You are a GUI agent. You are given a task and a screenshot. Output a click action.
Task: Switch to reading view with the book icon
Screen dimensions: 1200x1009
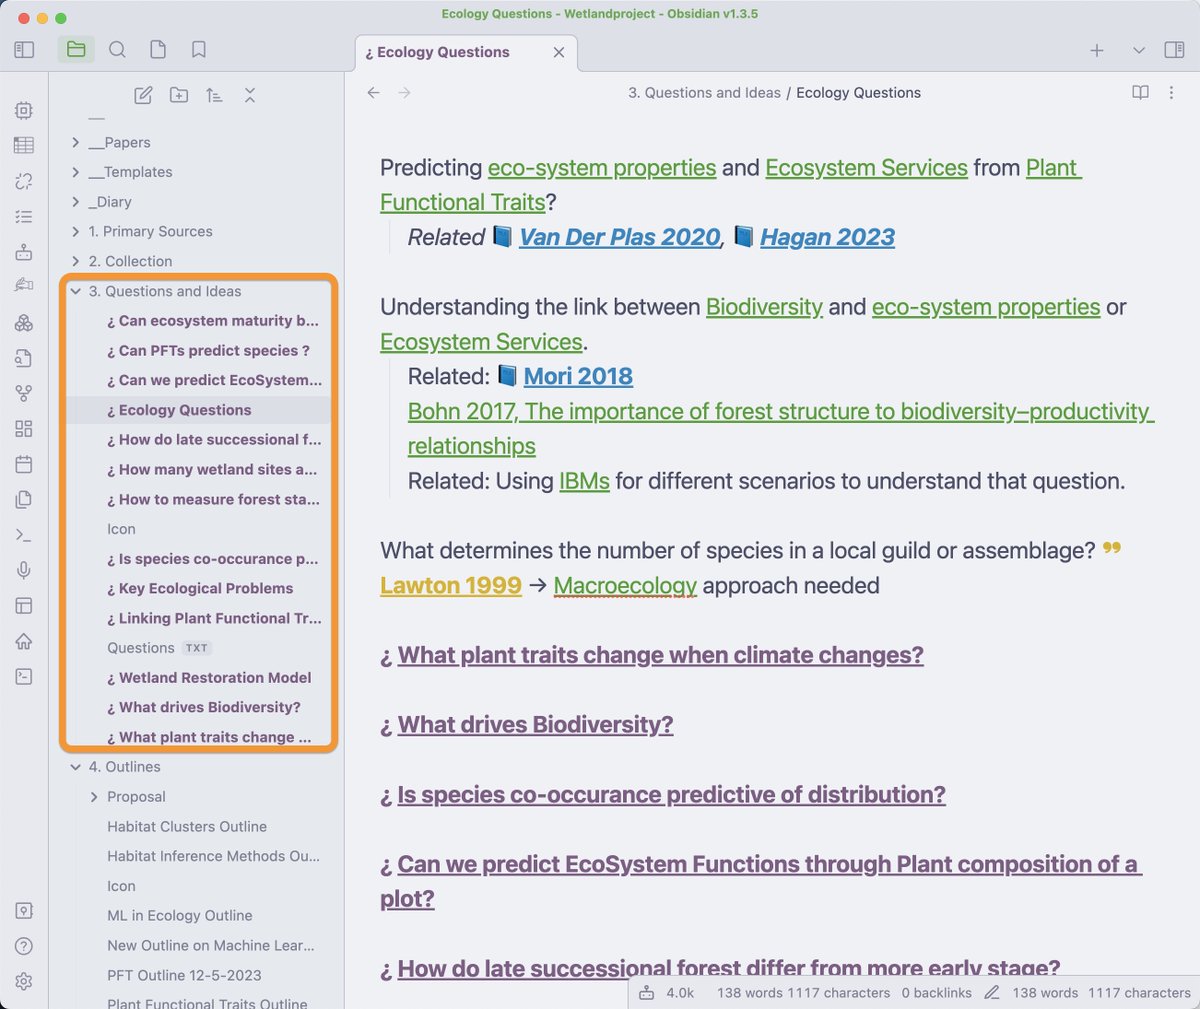pyautogui.click(x=1139, y=92)
